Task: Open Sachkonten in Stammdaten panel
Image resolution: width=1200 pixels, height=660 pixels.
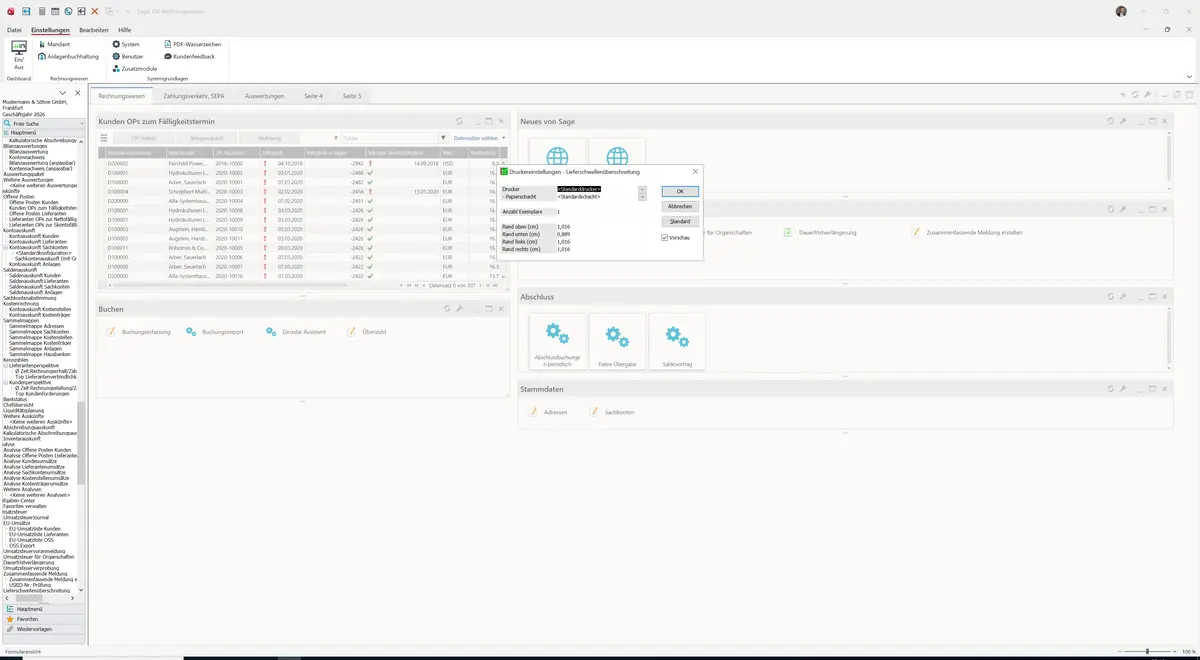Action: click(x=611, y=412)
